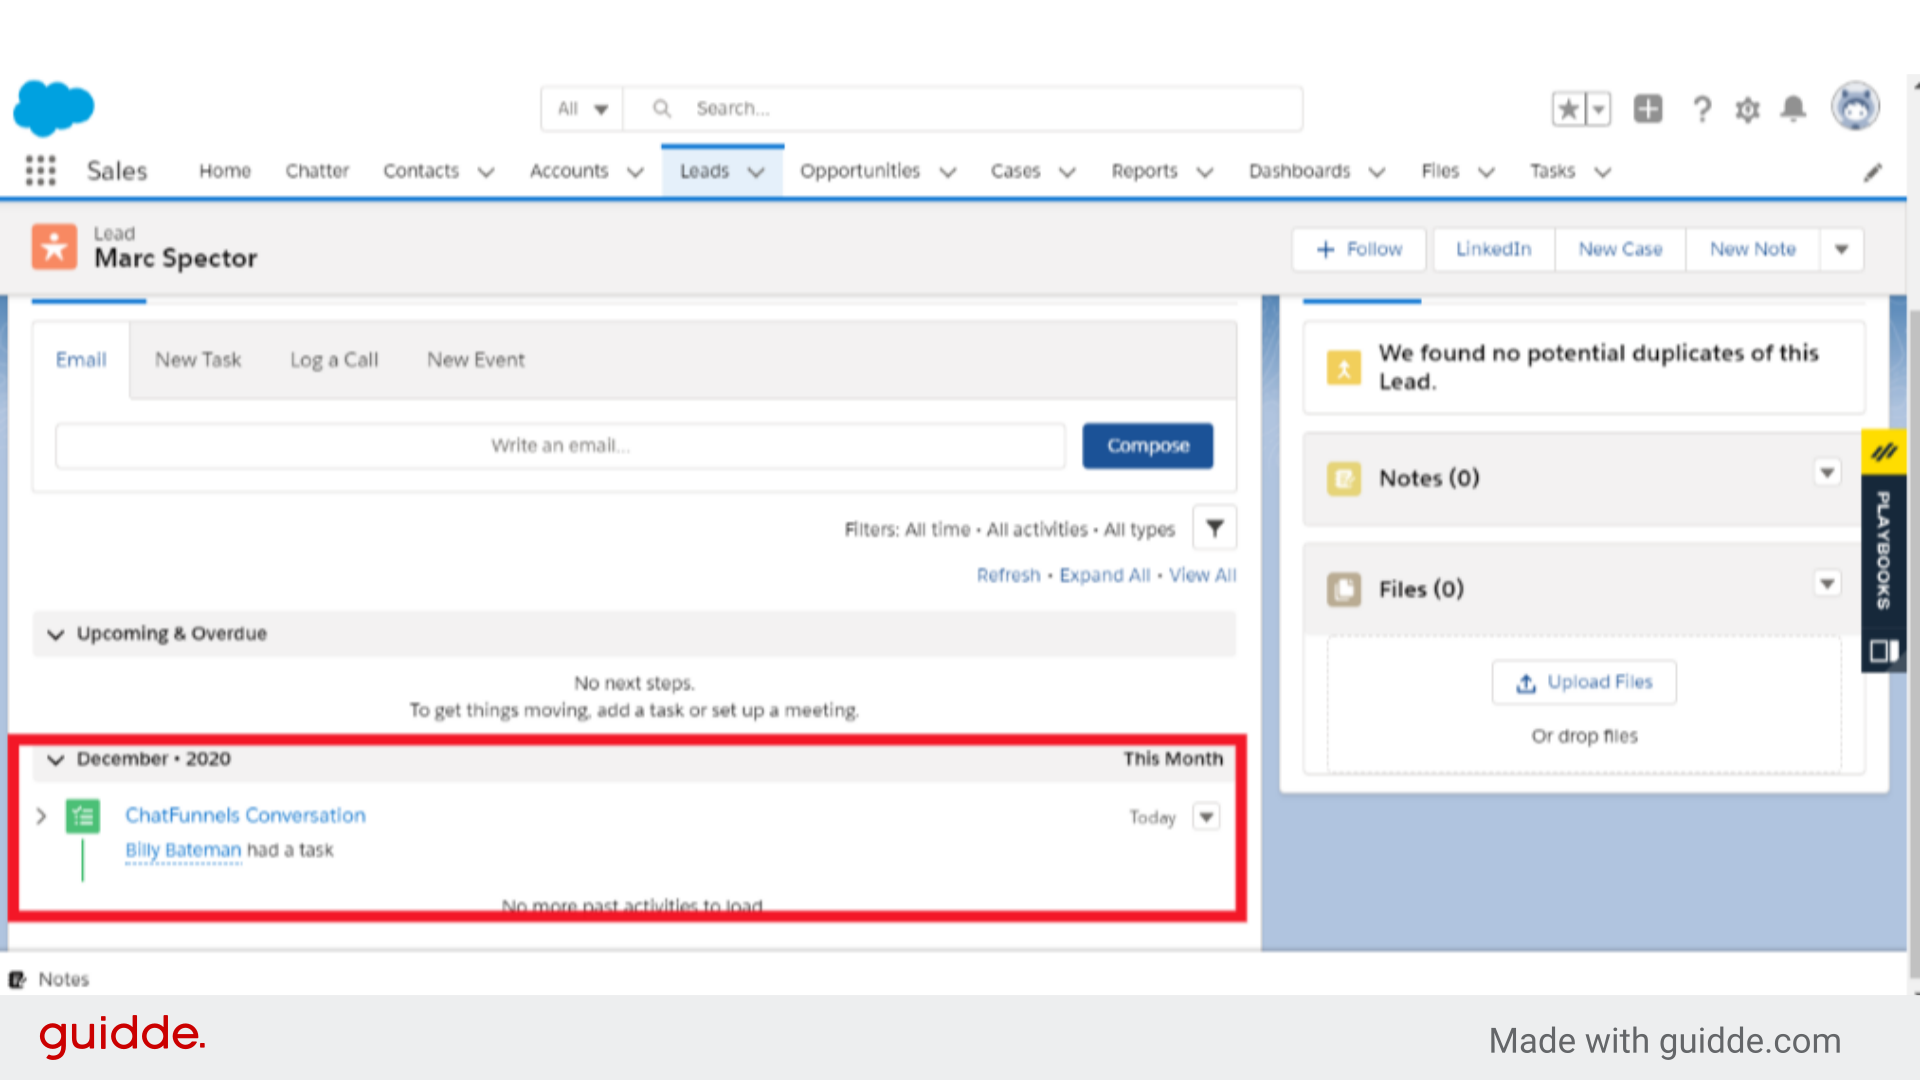Image resolution: width=1920 pixels, height=1080 pixels.
Task: Click the Compose button
Action: click(x=1148, y=446)
